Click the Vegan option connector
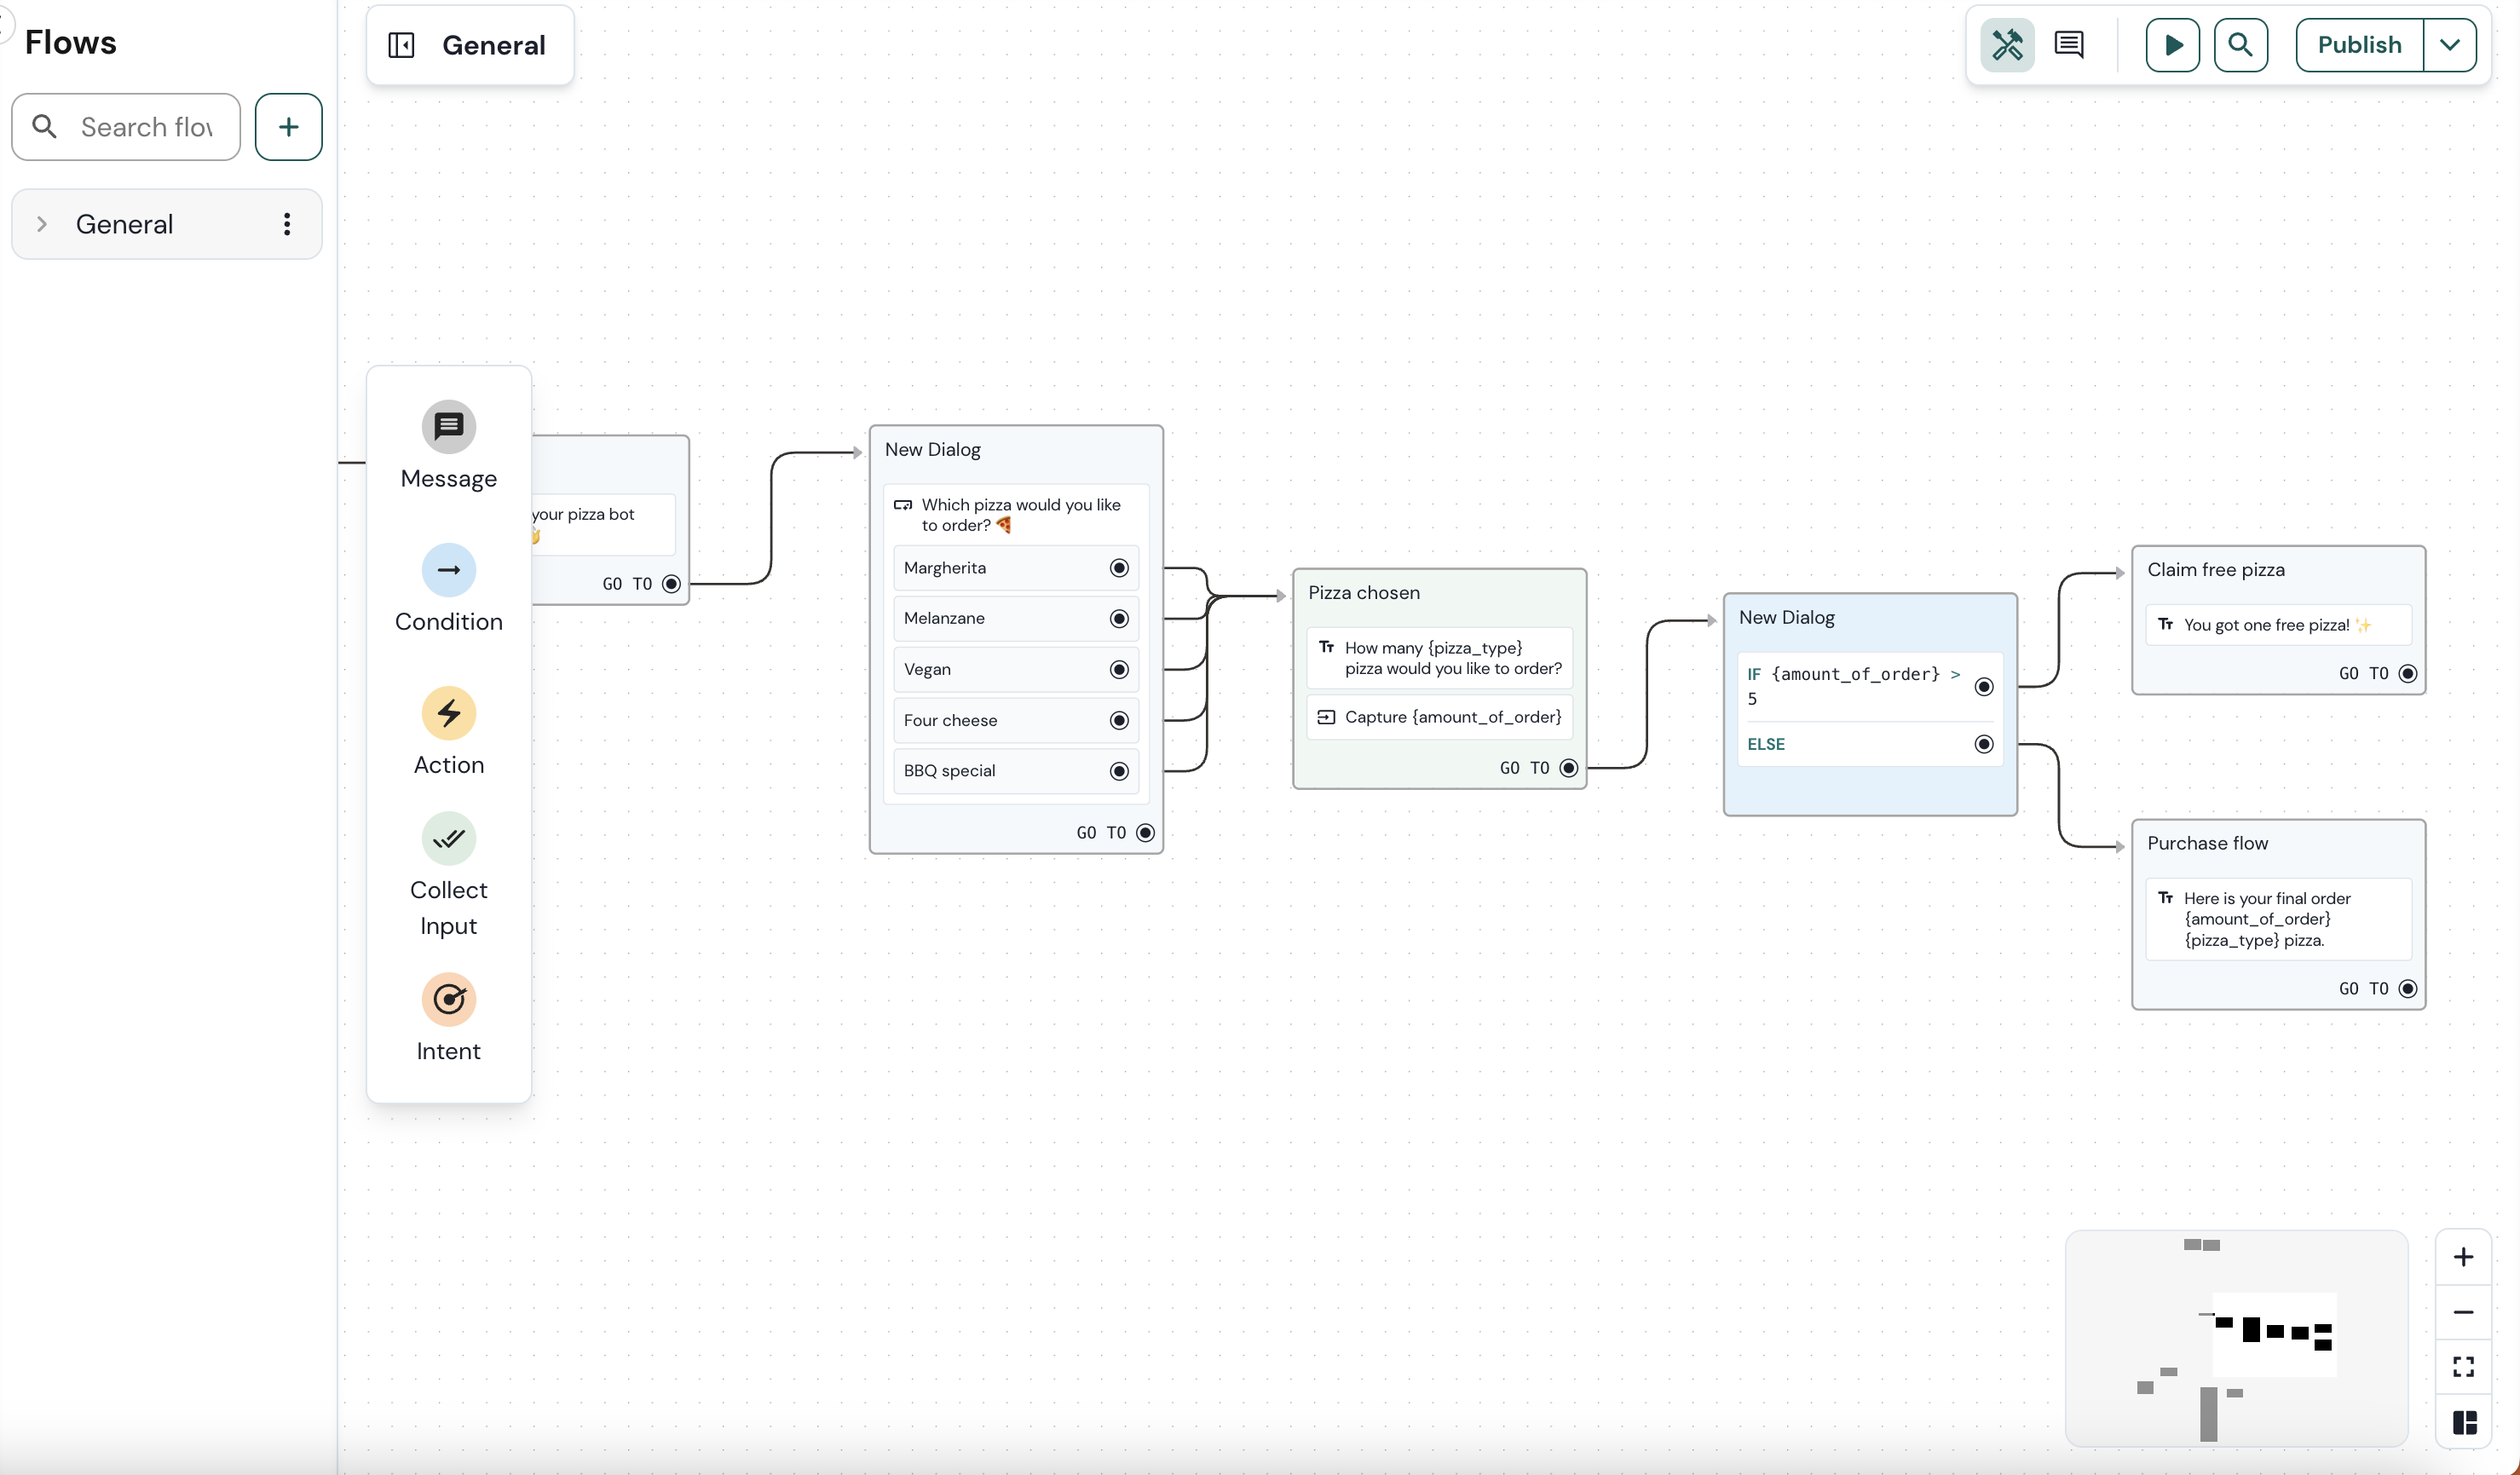The height and width of the screenshot is (1475, 2520). [x=1119, y=669]
